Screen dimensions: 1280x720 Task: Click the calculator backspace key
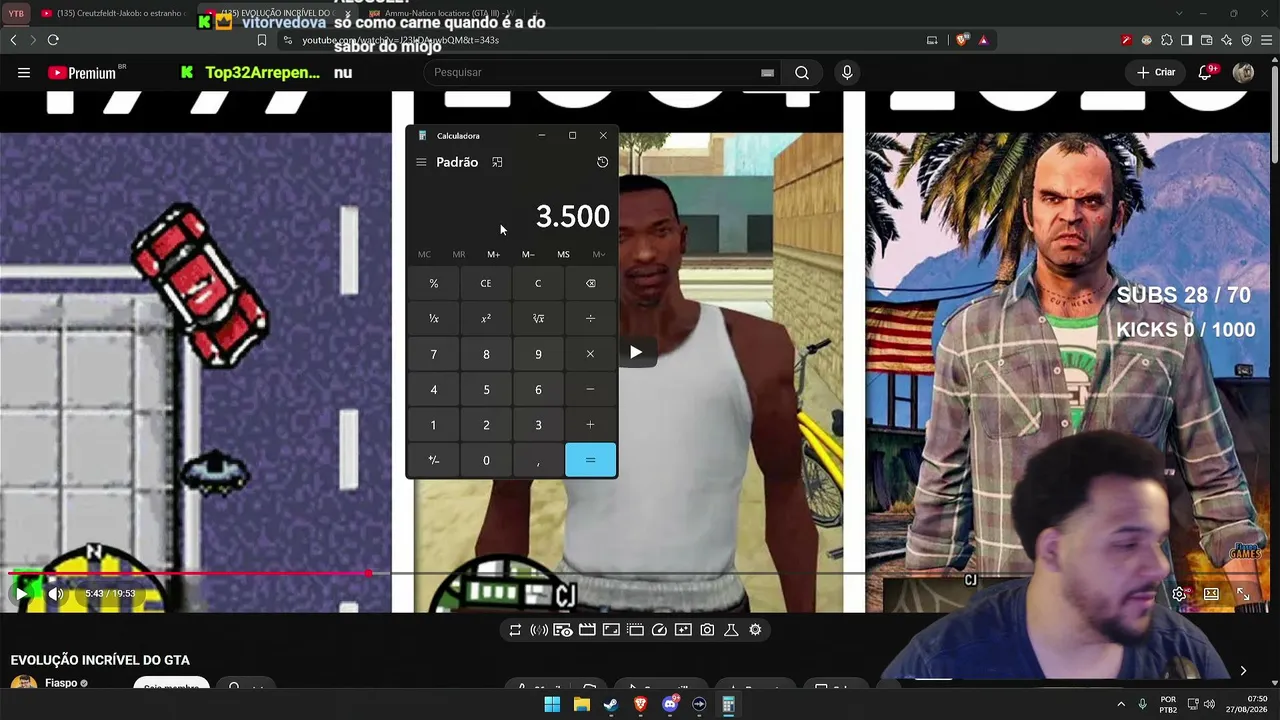click(590, 283)
